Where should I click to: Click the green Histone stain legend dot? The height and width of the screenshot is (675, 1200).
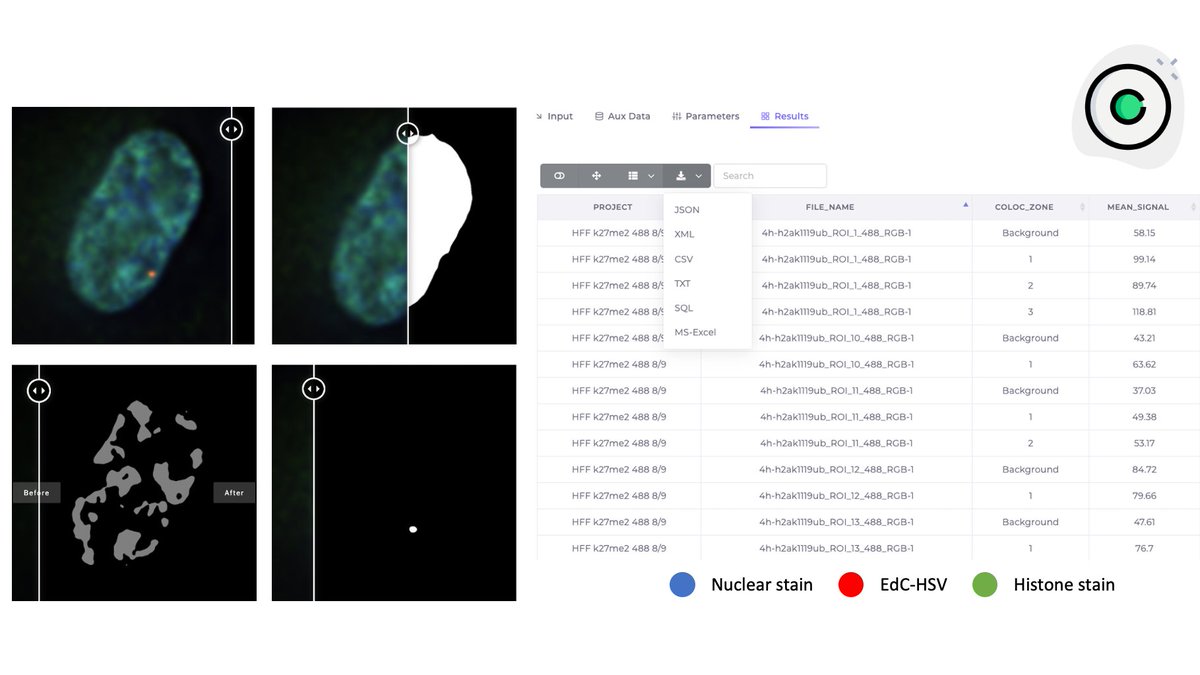coord(985,585)
